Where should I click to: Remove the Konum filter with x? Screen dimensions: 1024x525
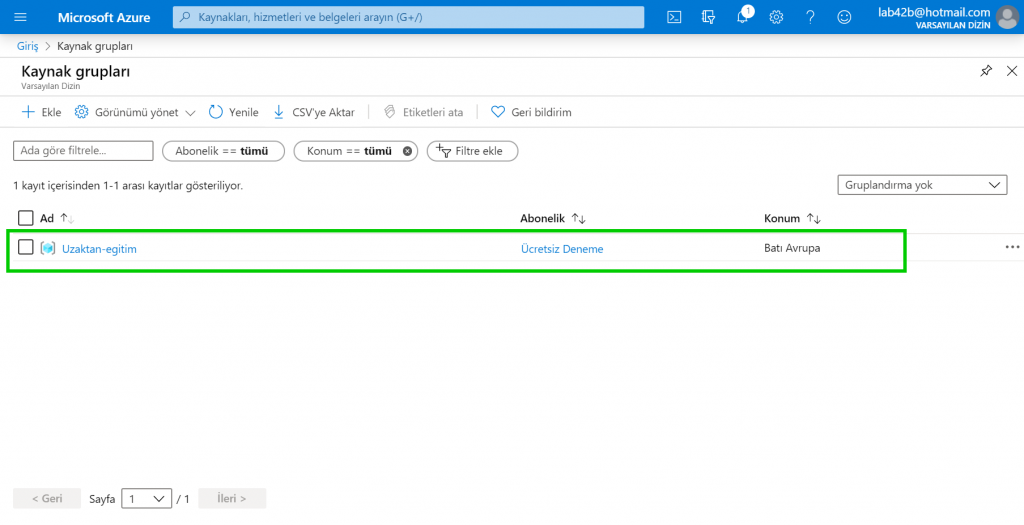point(408,151)
